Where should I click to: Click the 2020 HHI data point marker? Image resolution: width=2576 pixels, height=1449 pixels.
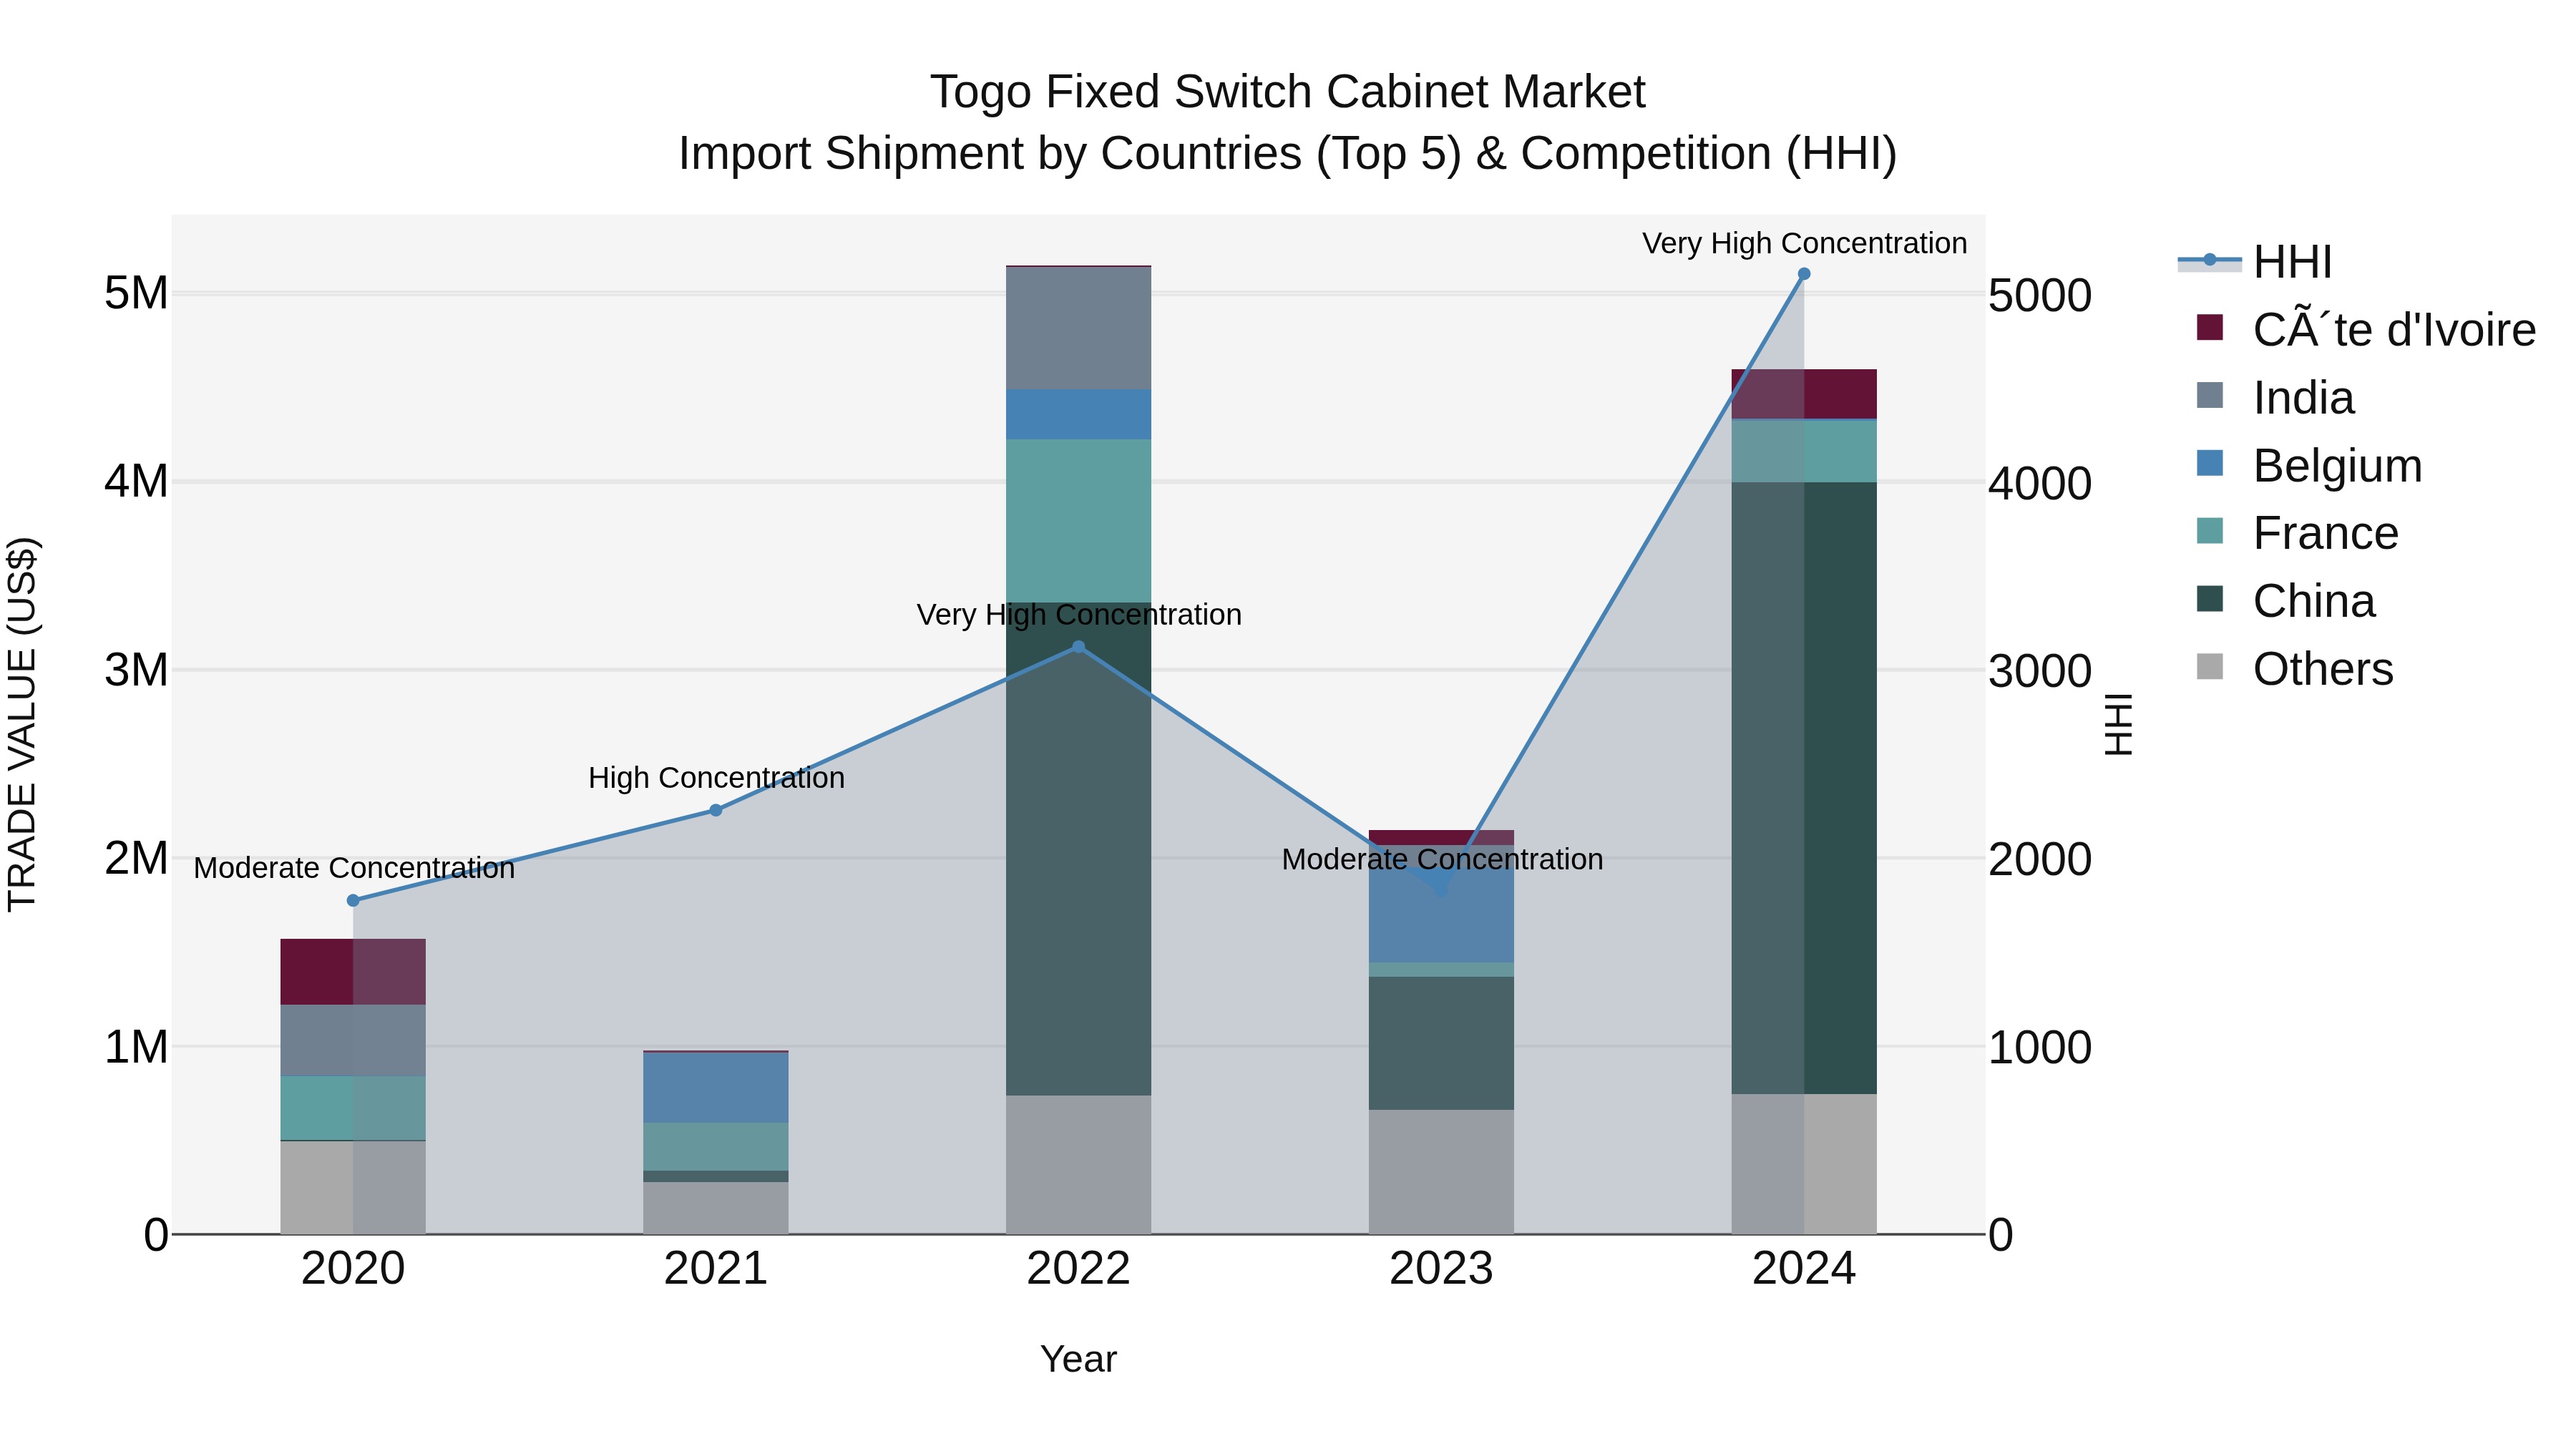(353, 901)
